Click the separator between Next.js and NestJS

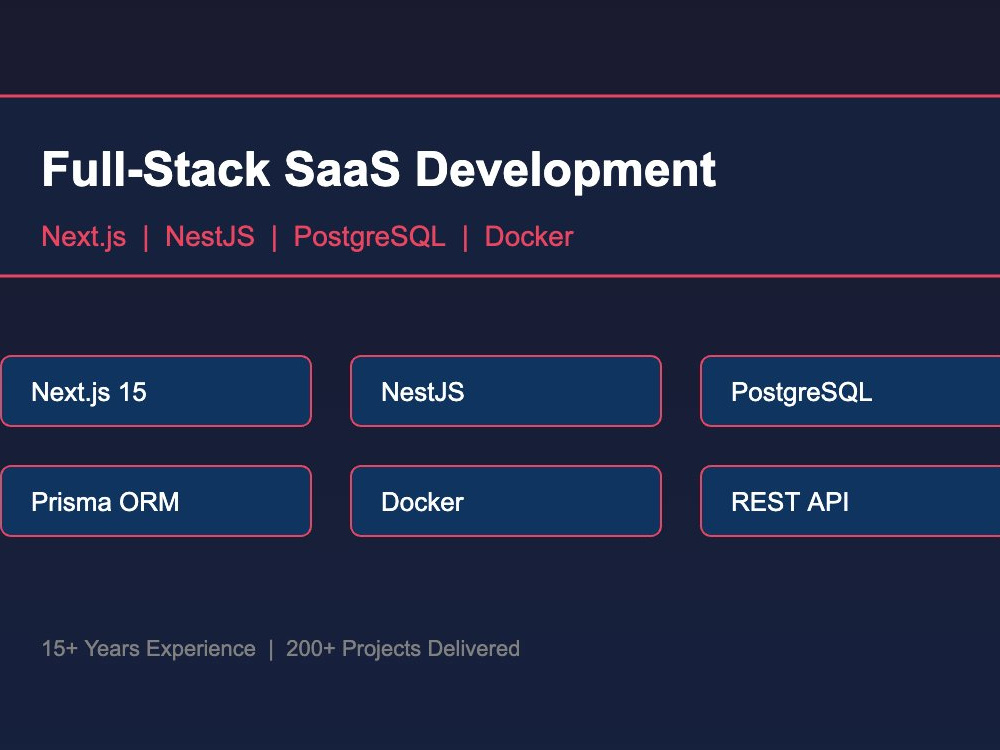[x=146, y=238]
